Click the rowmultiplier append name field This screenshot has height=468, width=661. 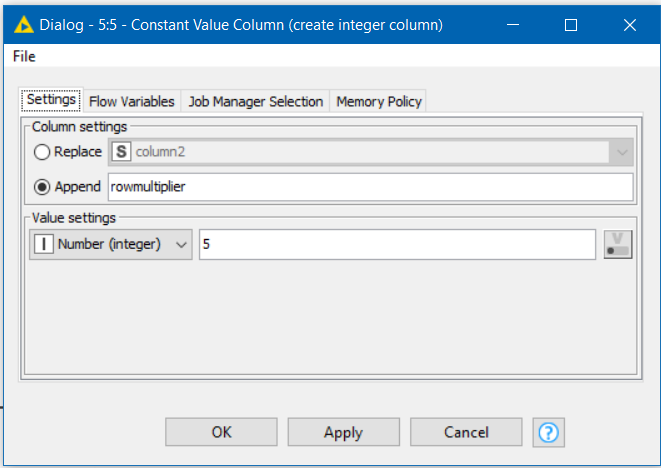coord(371,187)
